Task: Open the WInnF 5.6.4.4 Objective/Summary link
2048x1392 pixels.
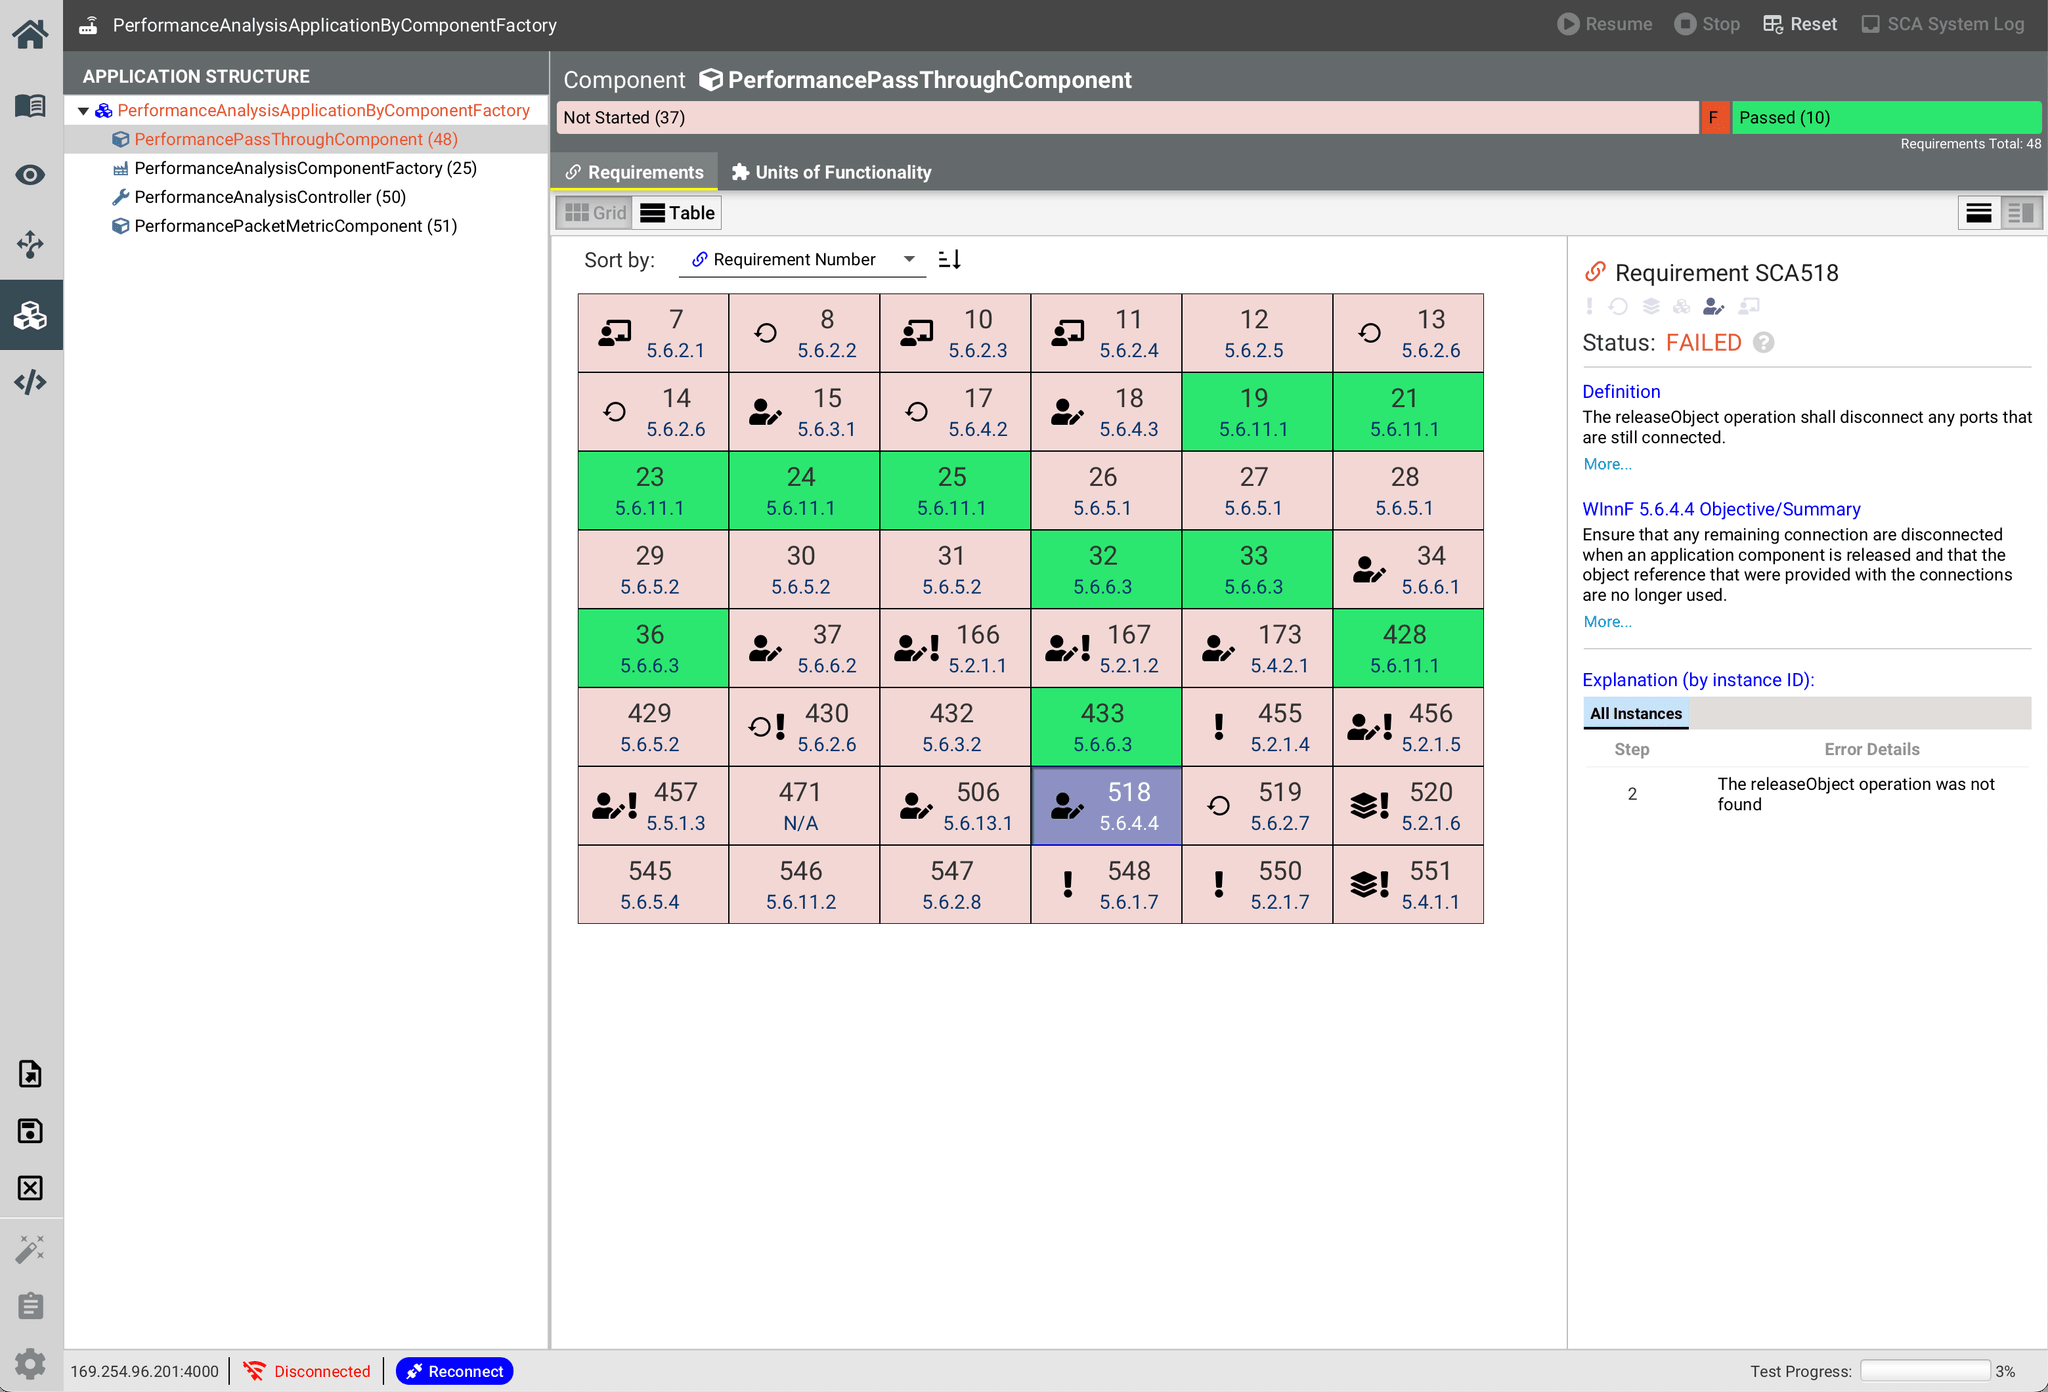Action: pos(1721,509)
